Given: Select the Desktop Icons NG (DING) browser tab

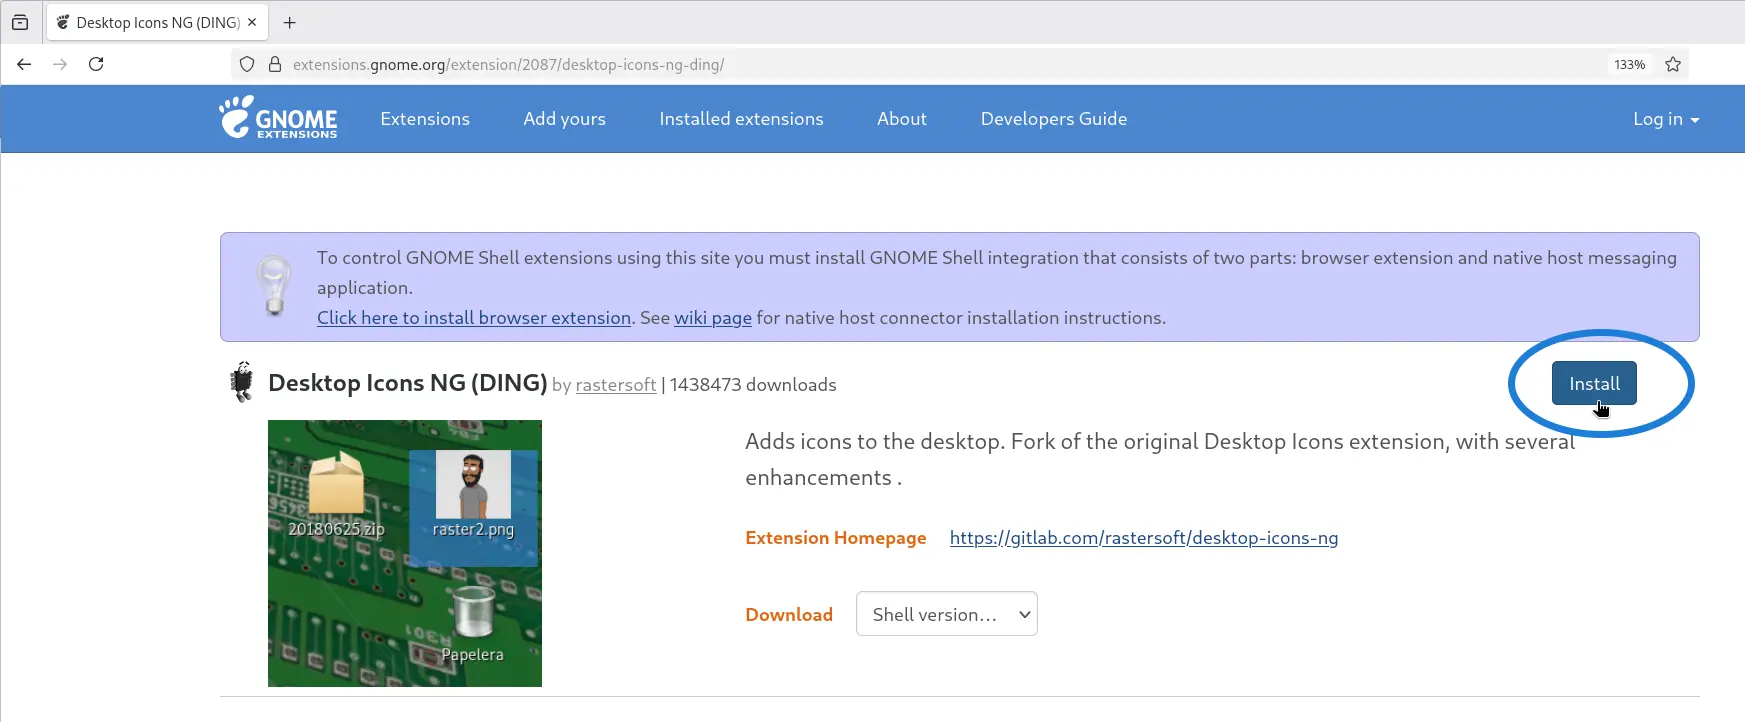Looking at the screenshot, I should coord(156,22).
